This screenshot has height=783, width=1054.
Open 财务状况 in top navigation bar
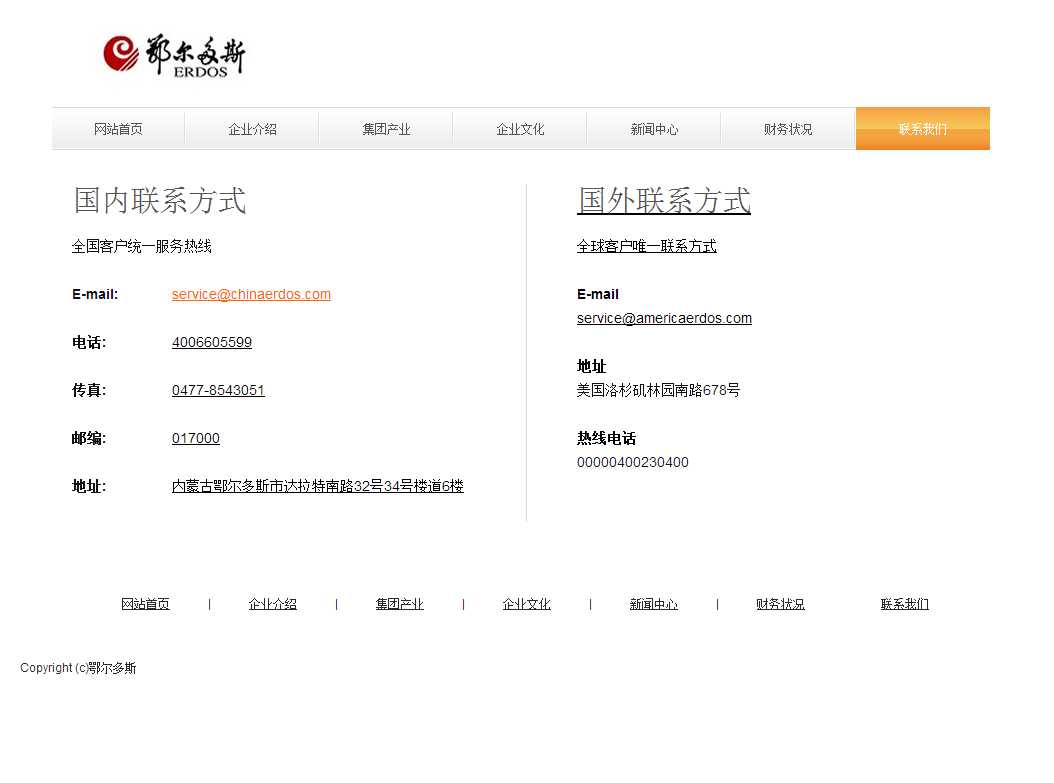pos(788,129)
